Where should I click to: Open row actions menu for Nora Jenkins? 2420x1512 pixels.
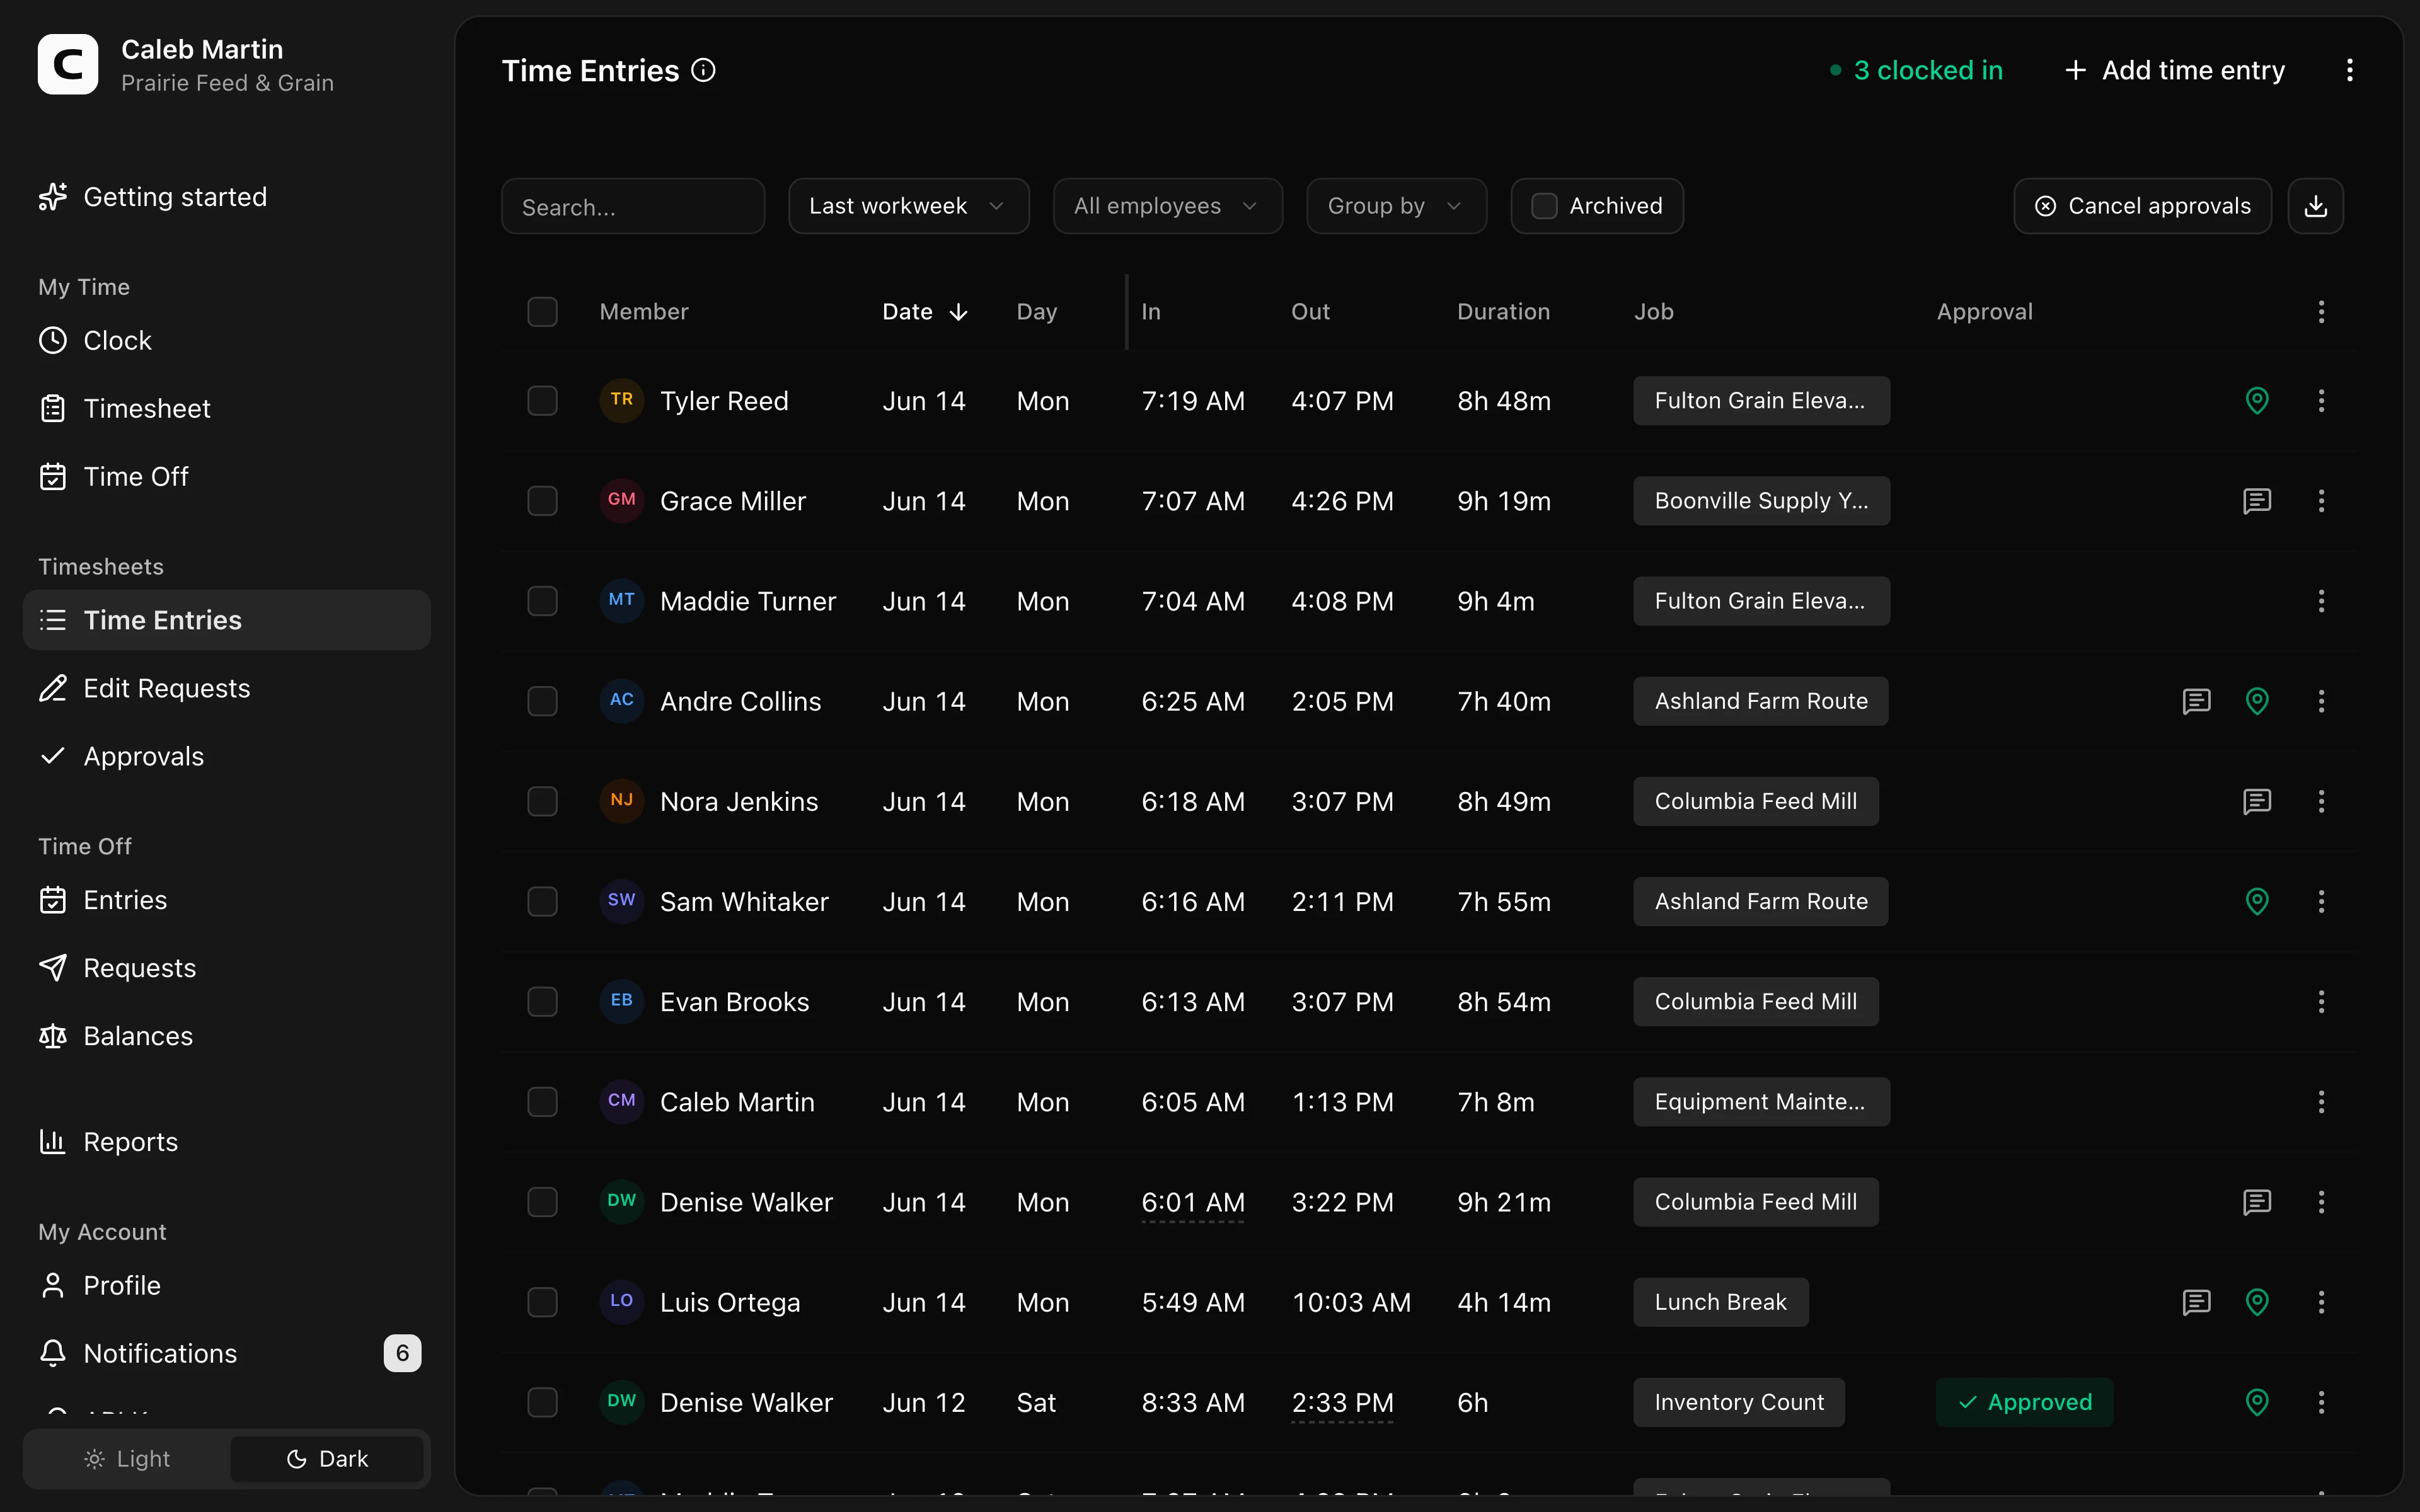tap(2321, 801)
